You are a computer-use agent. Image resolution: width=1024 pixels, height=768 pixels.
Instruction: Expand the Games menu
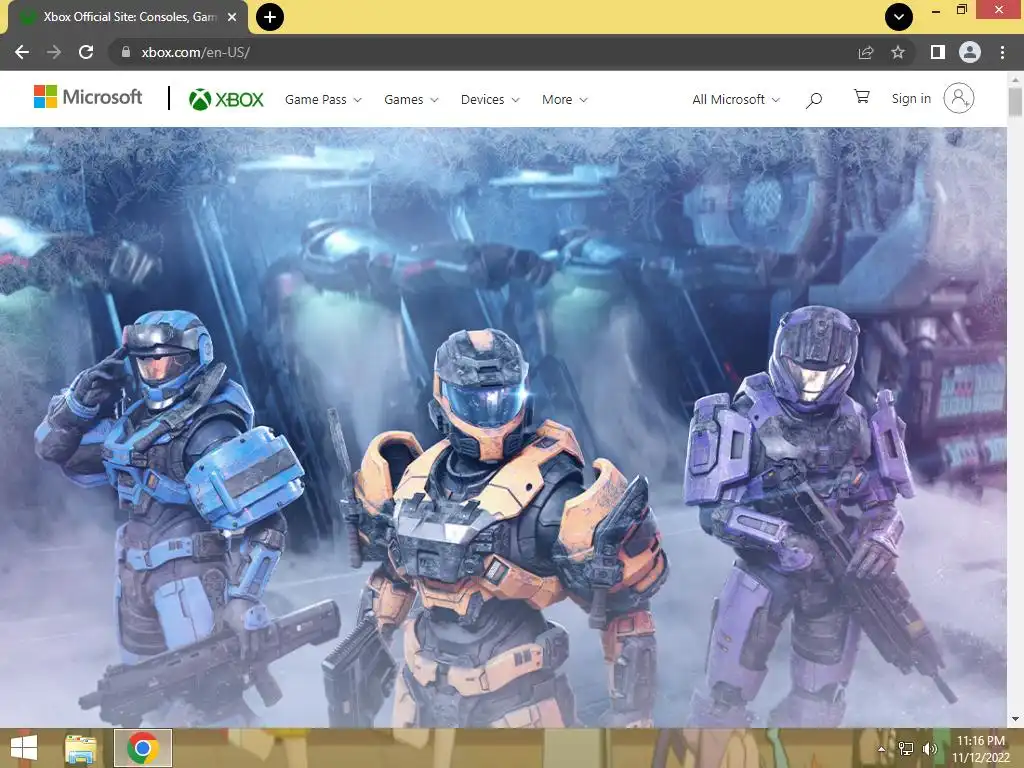(411, 100)
